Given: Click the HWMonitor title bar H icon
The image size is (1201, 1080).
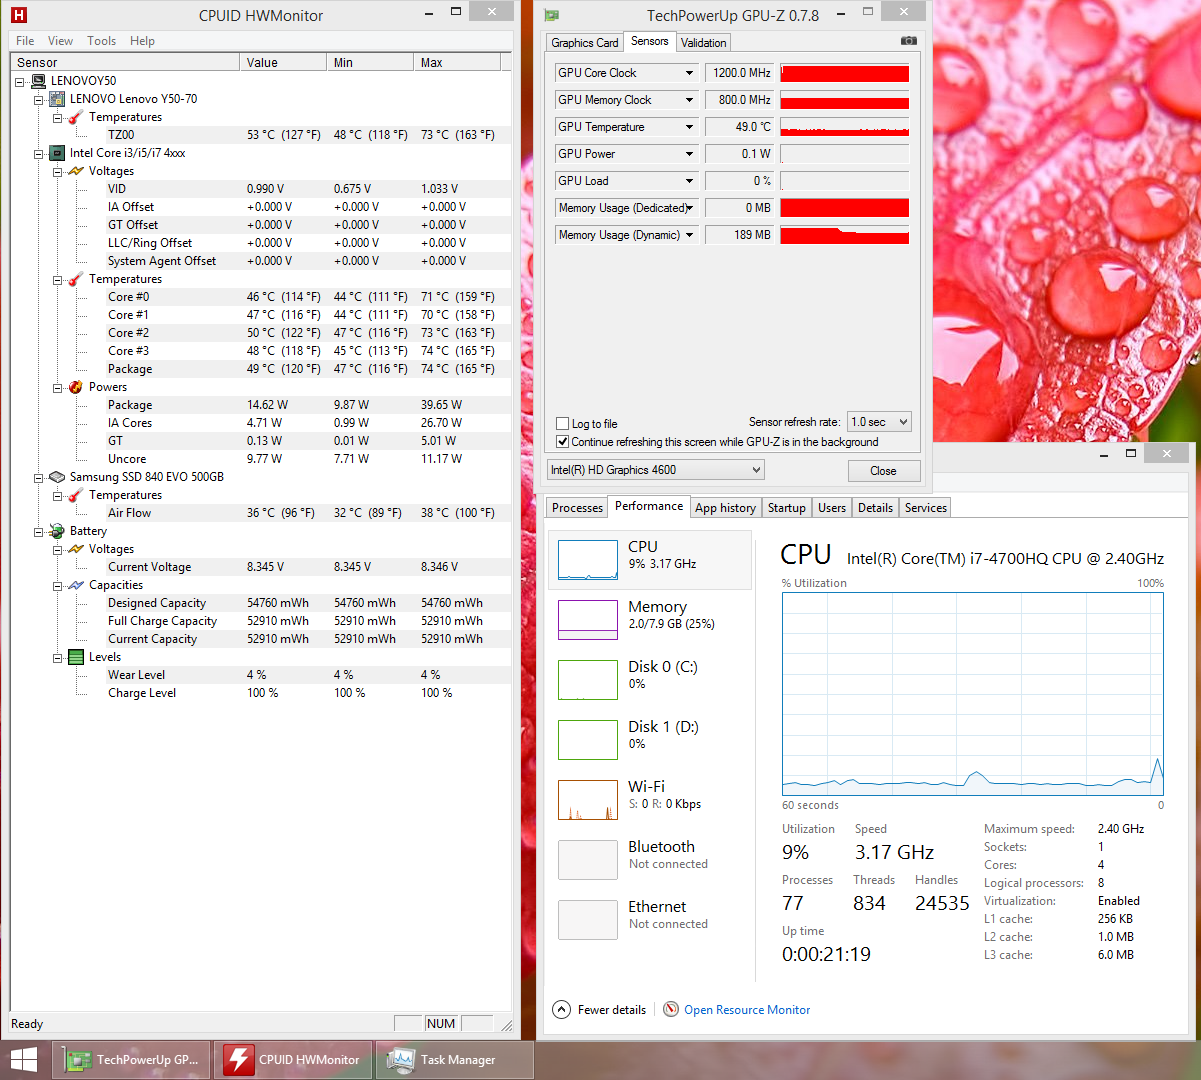Looking at the screenshot, I should [x=19, y=15].
